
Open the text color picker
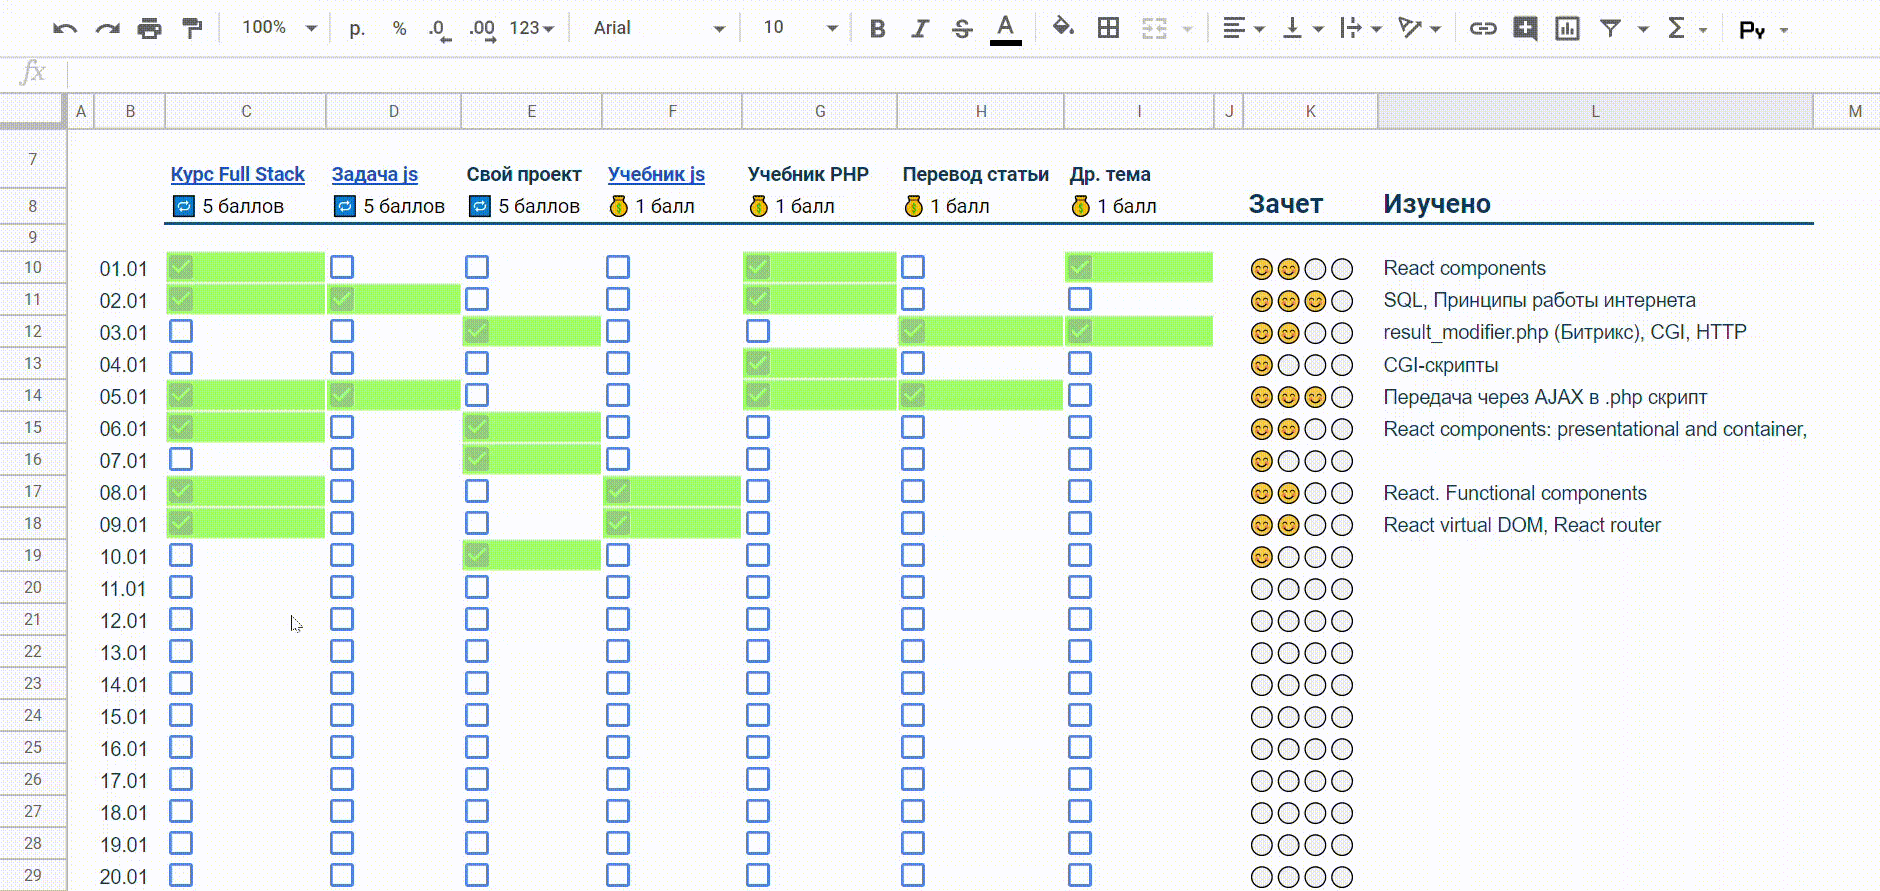click(1006, 29)
